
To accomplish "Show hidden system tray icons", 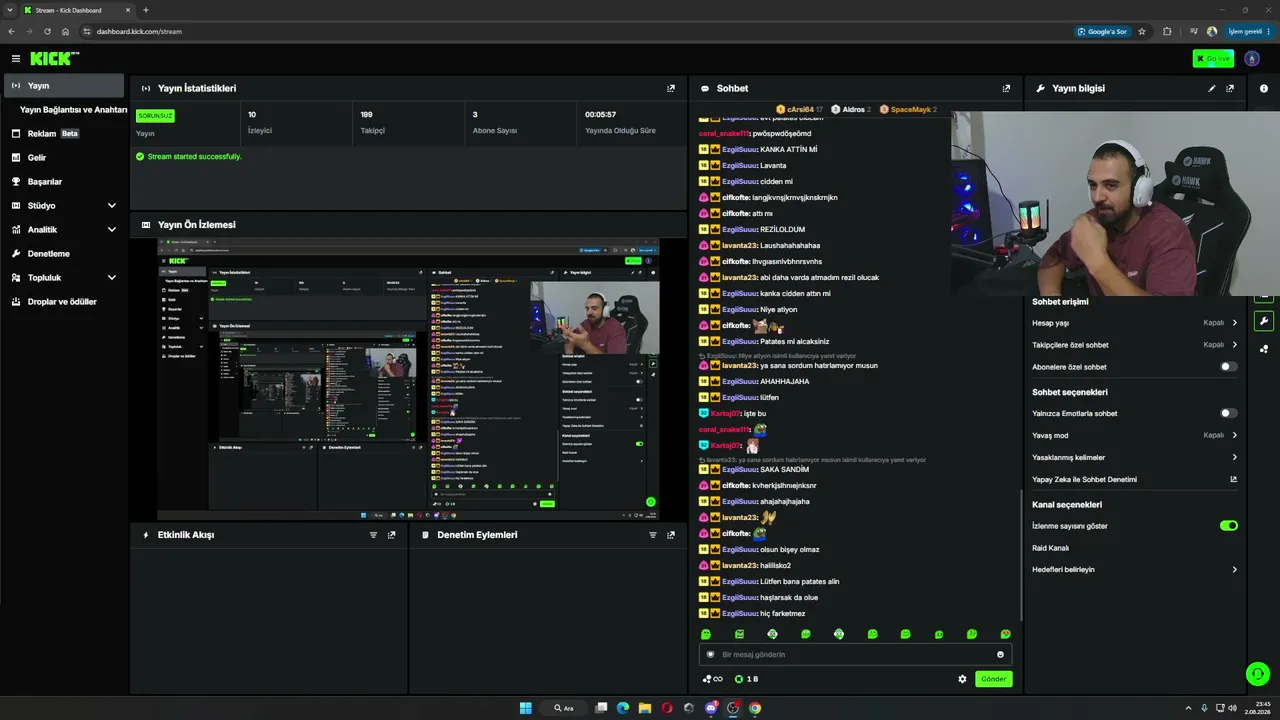I will (1188, 708).
